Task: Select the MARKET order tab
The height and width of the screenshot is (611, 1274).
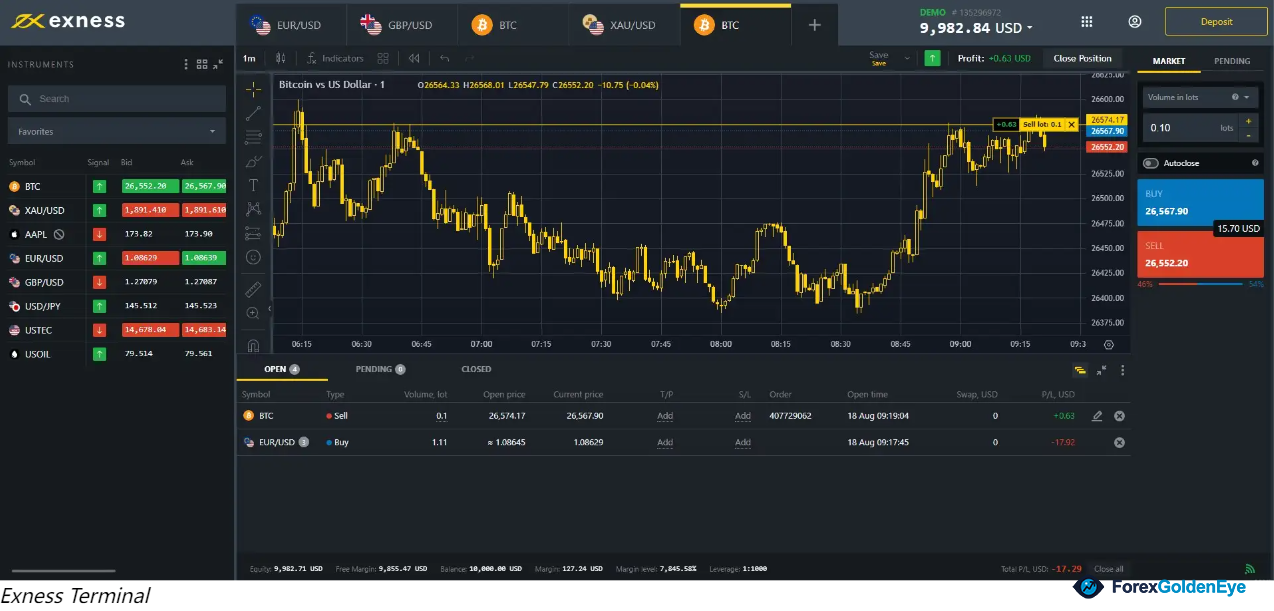Action: pos(1168,61)
